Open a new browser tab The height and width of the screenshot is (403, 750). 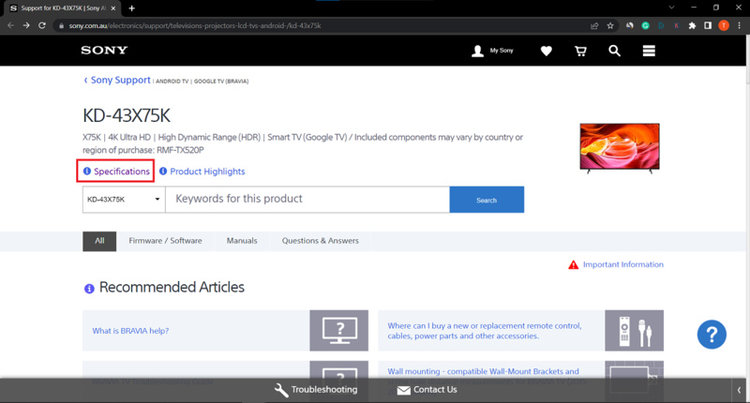coord(132,8)
